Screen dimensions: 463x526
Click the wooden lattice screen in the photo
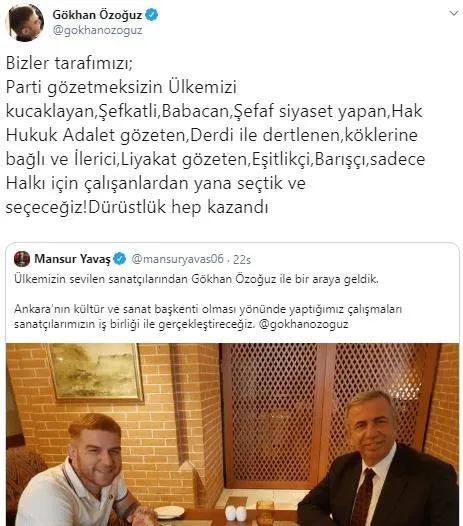tap(322, 413)
